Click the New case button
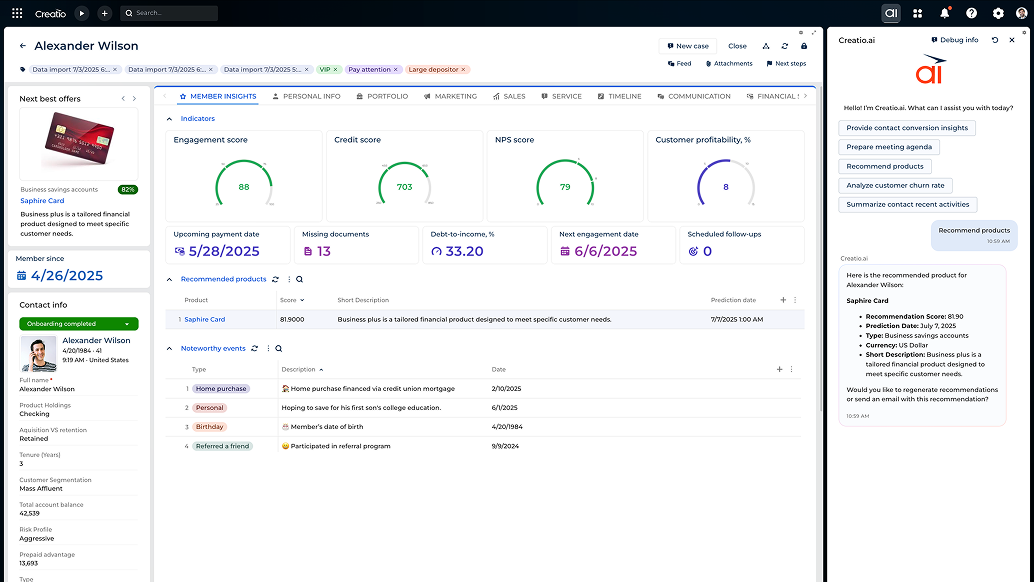This screenshot has width=1034, height=582. [687, 46]
